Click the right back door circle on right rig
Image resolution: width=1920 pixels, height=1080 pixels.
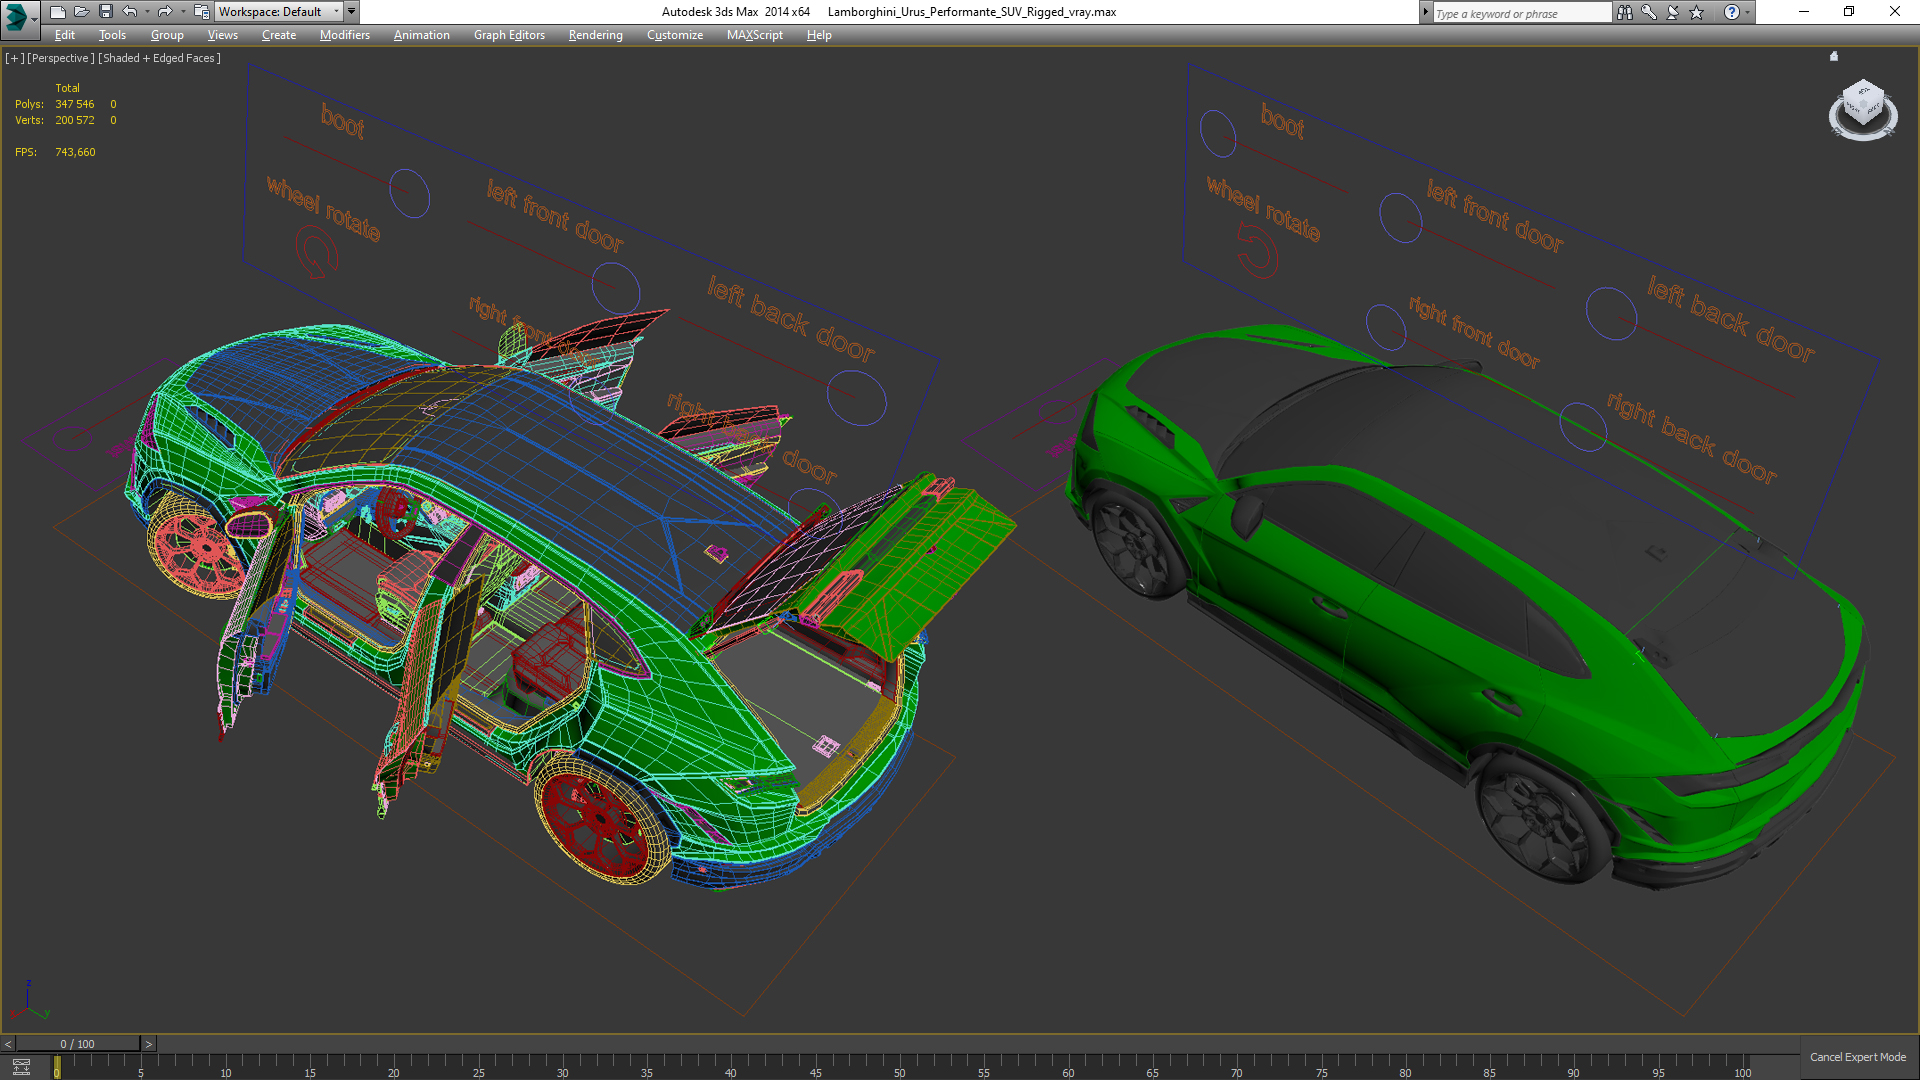(x=1582, y=427)
